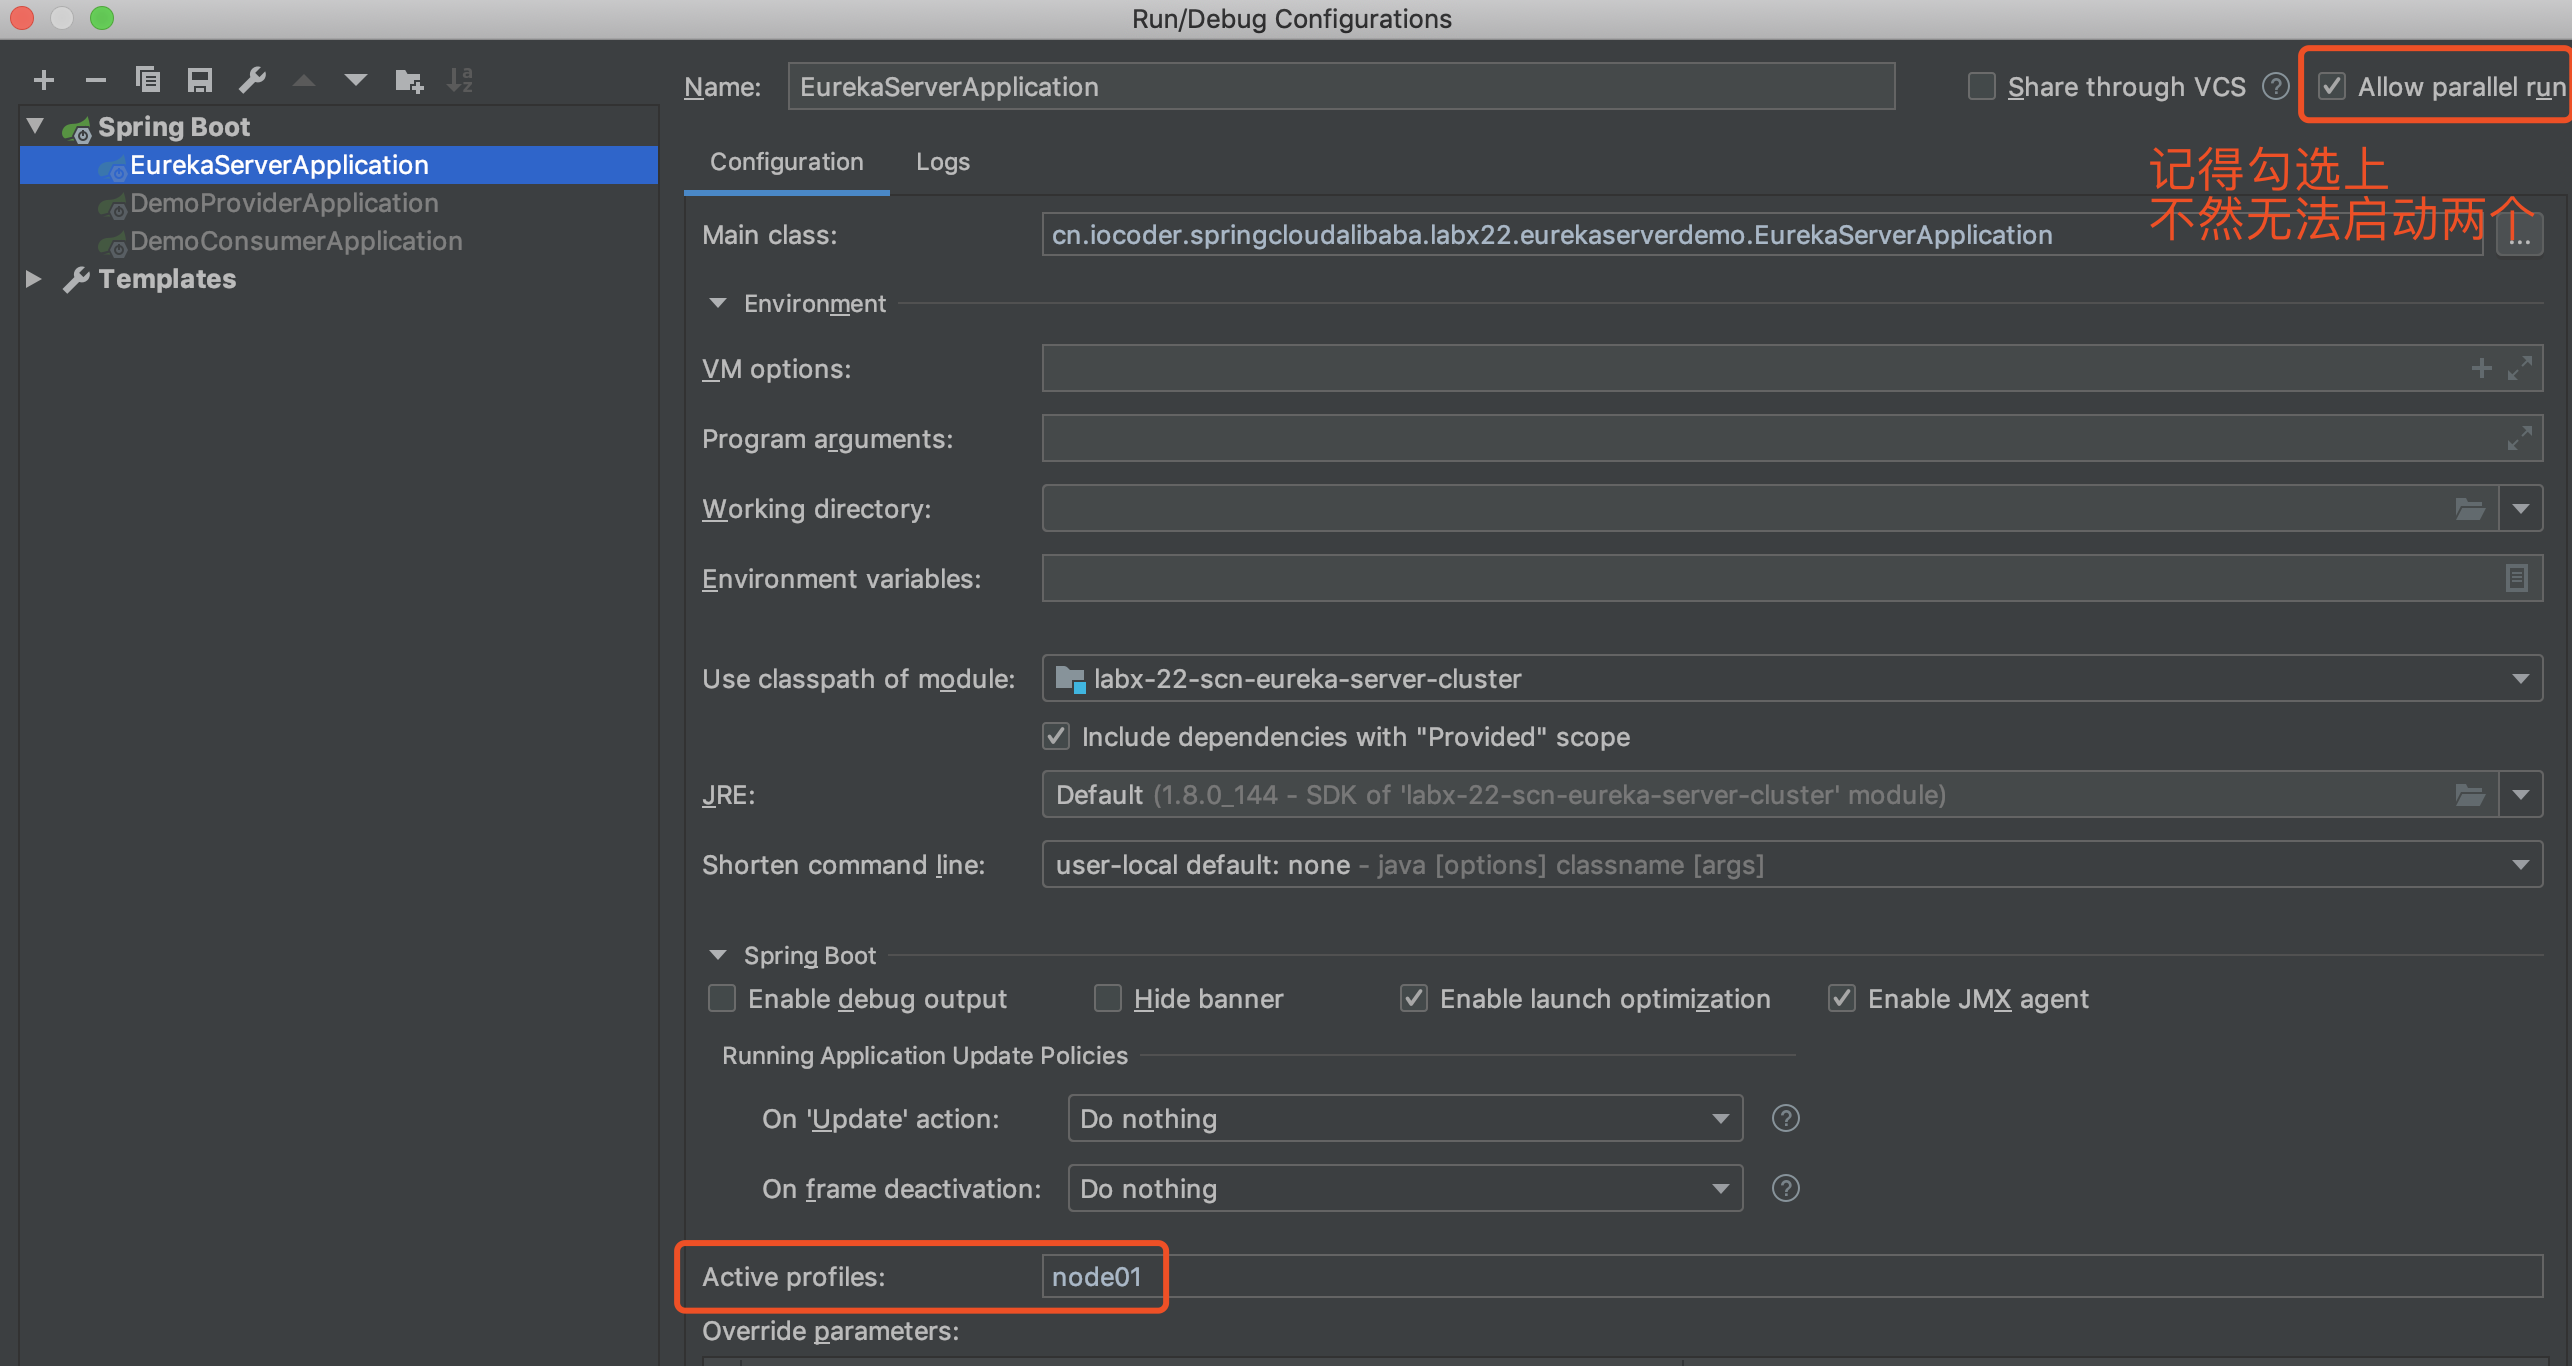Click the Add New Configuration plus icon

click(43, 80)
